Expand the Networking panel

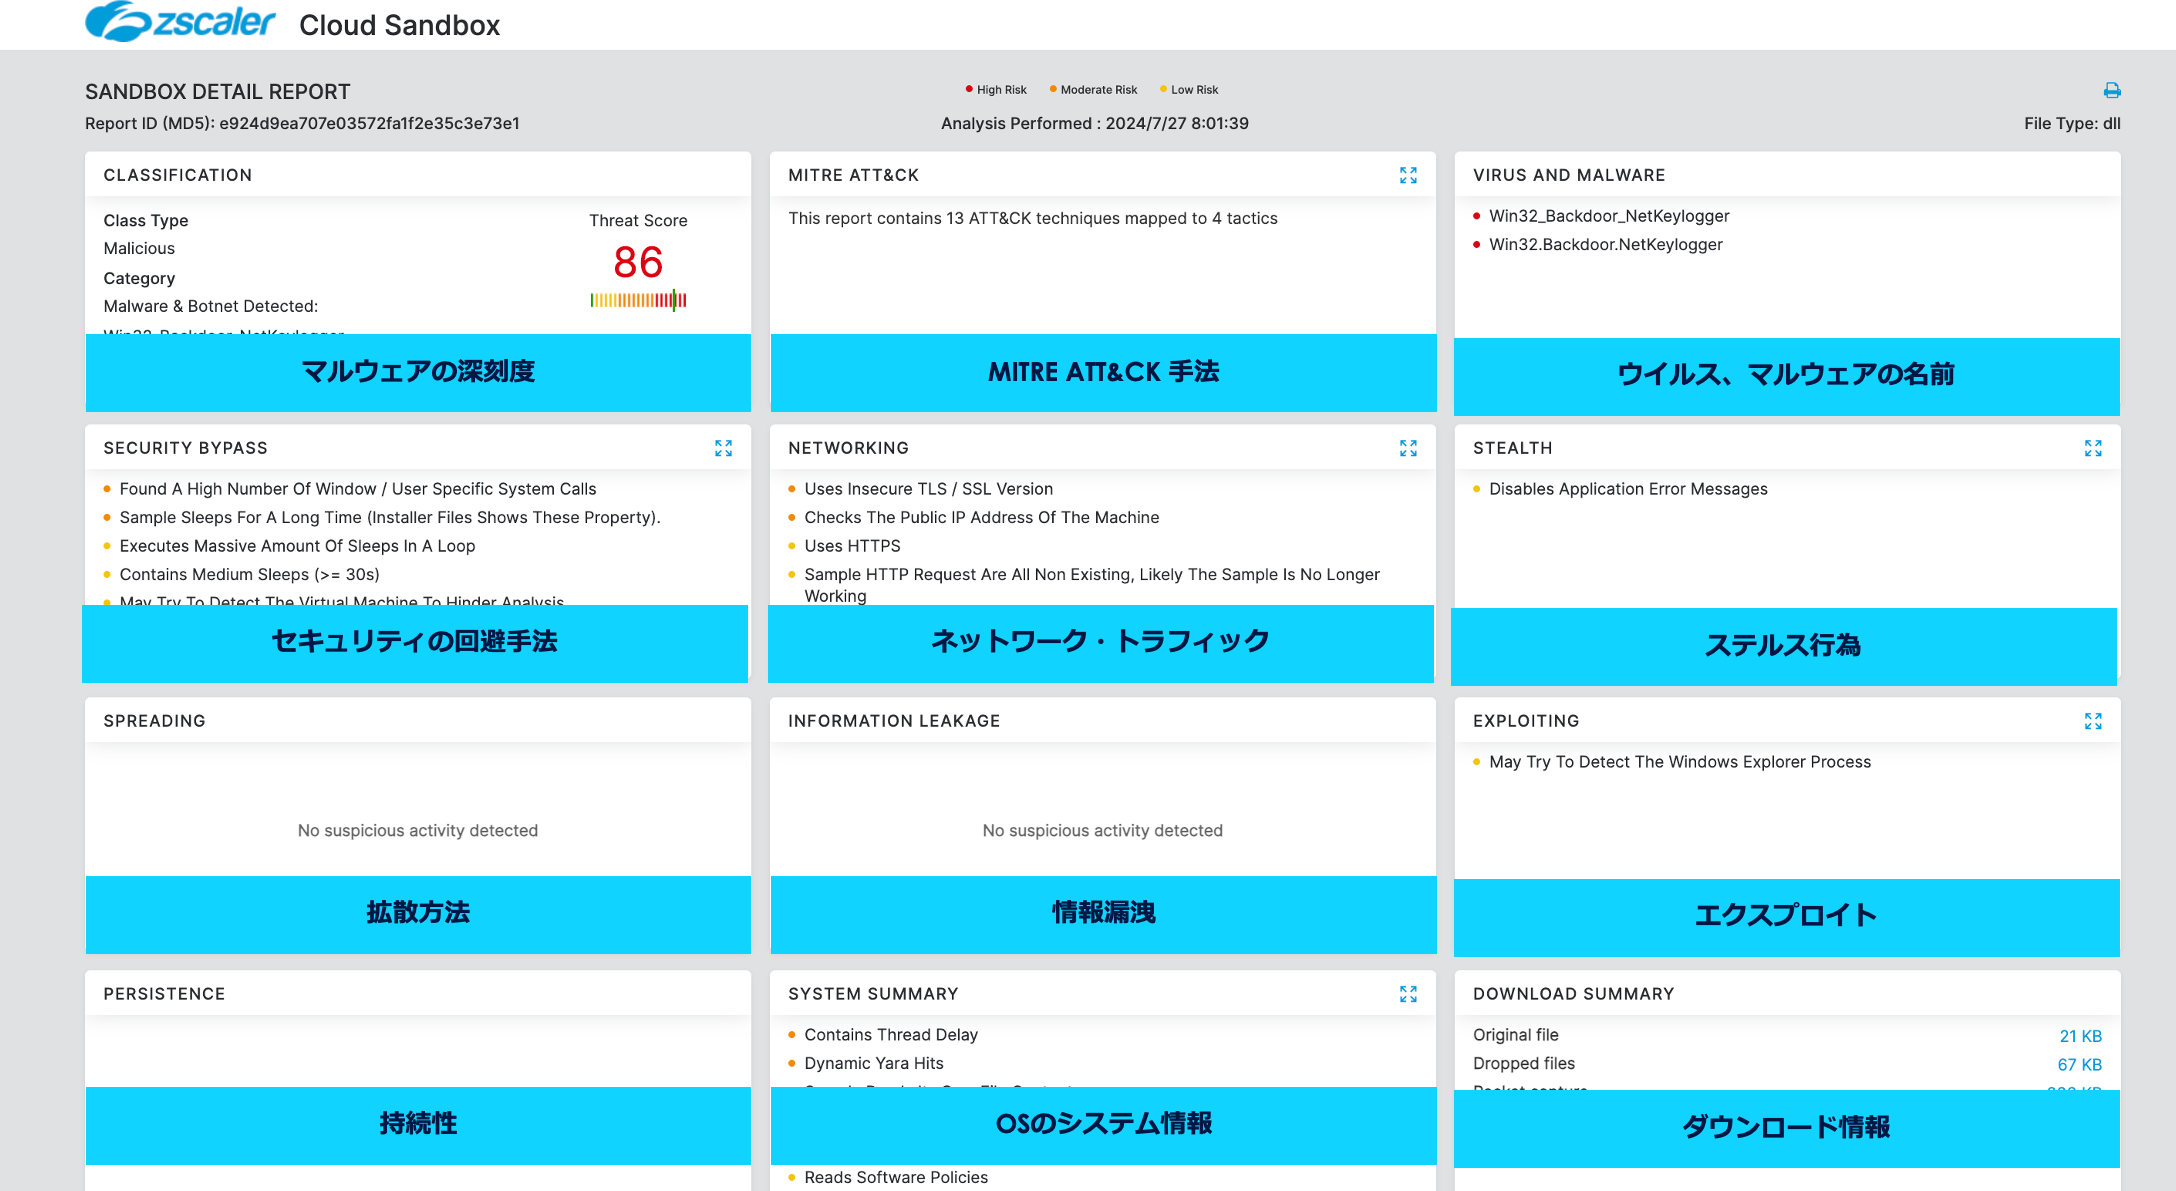coord(1409,448)
